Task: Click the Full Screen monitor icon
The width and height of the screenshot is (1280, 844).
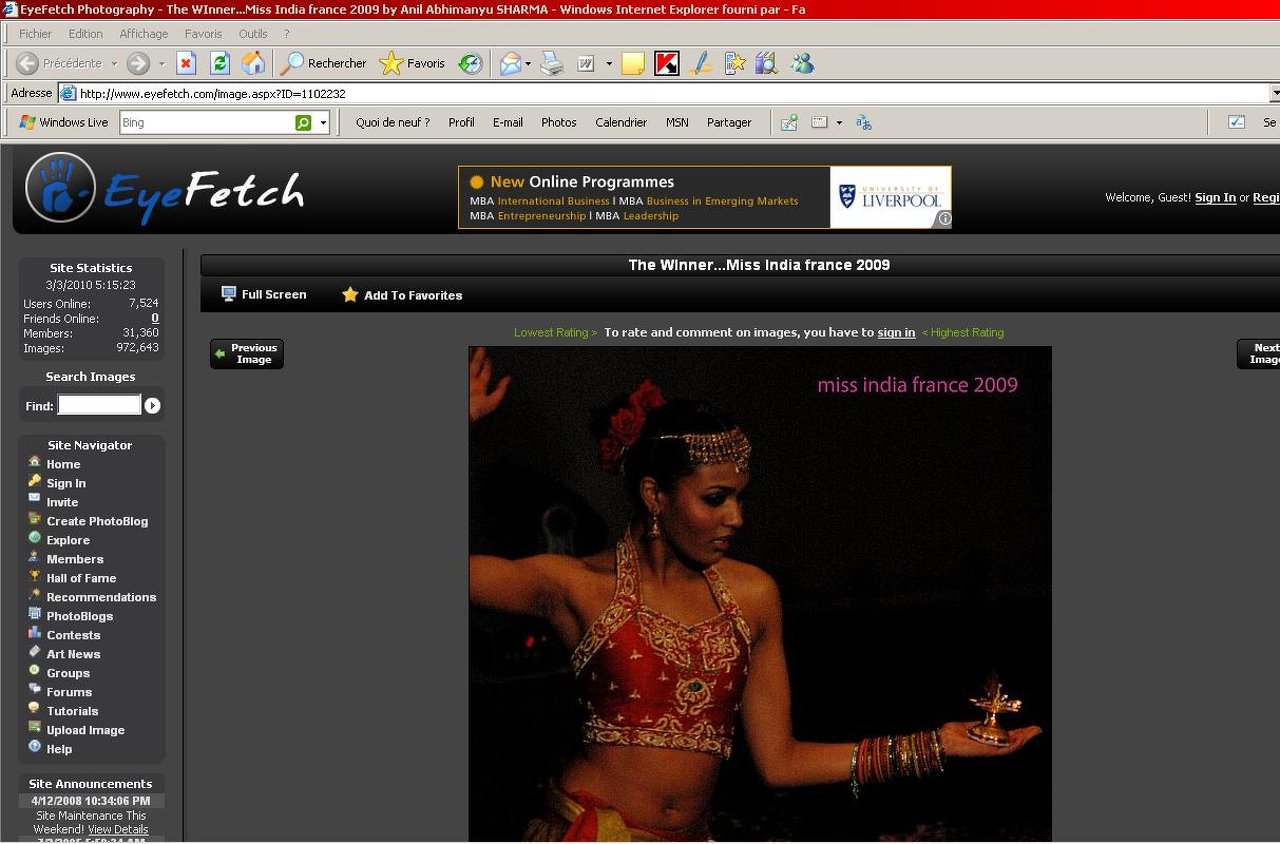Action: click(x=229, y=294)
